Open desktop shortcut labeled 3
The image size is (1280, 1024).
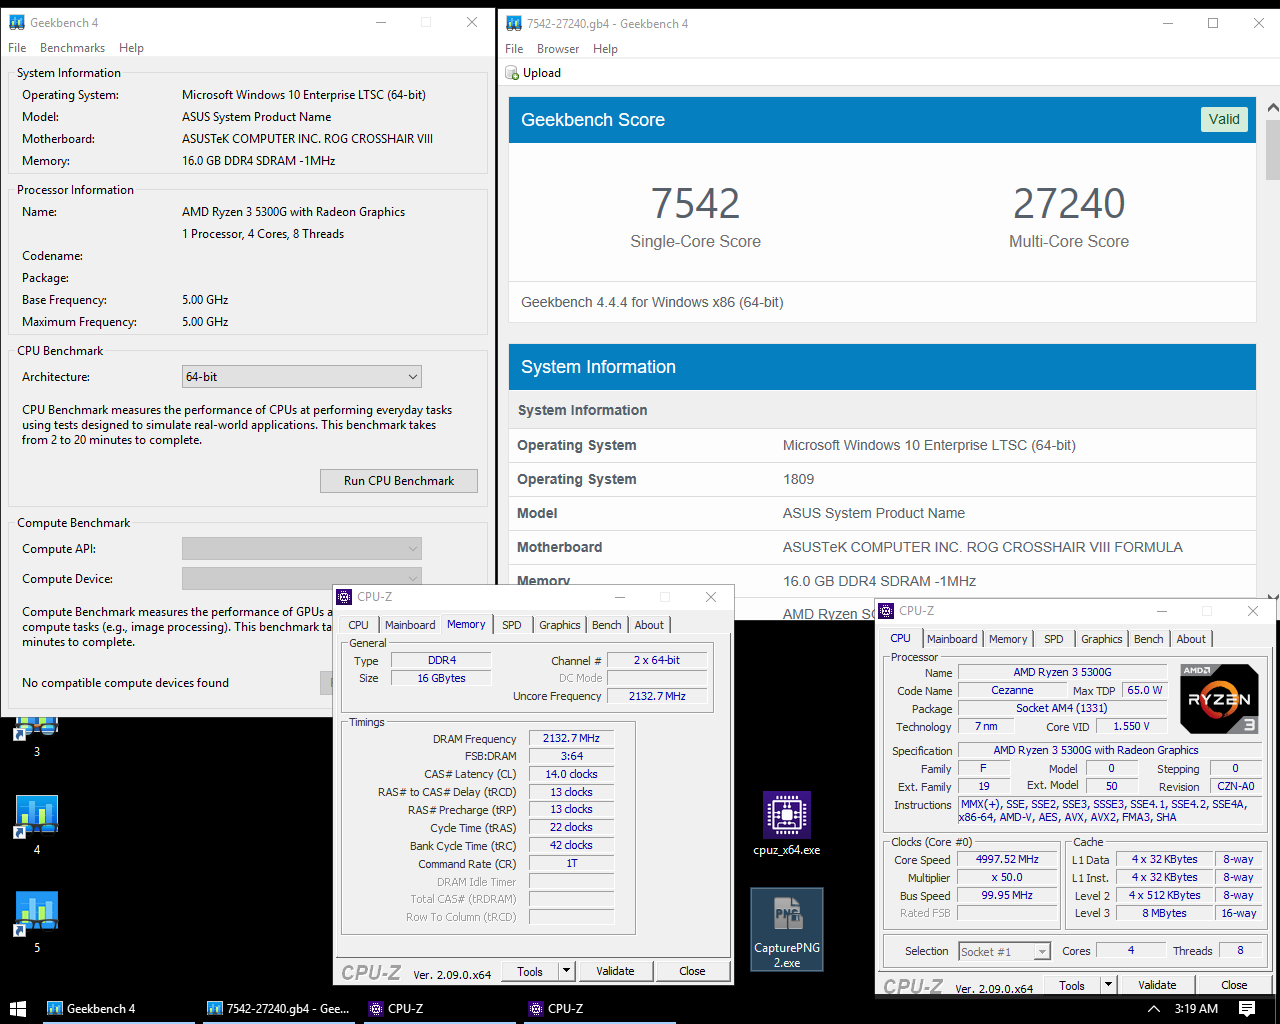point(36,735)
